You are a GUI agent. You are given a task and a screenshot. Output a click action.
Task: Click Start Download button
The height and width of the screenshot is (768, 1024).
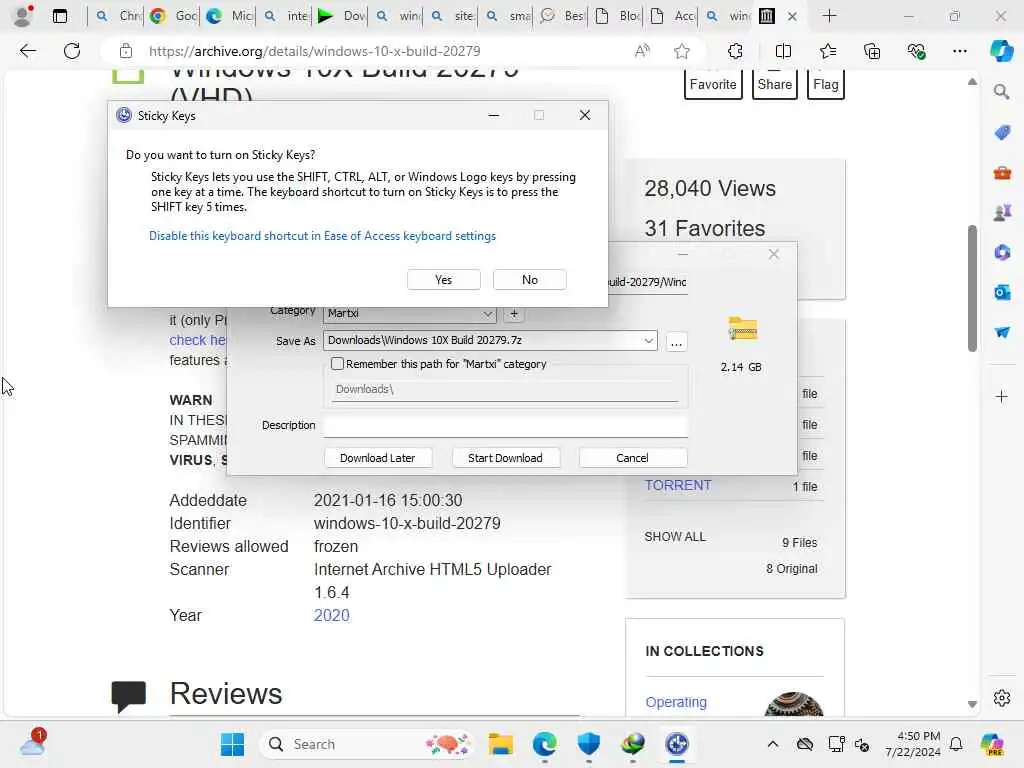(x=505, y=458)
